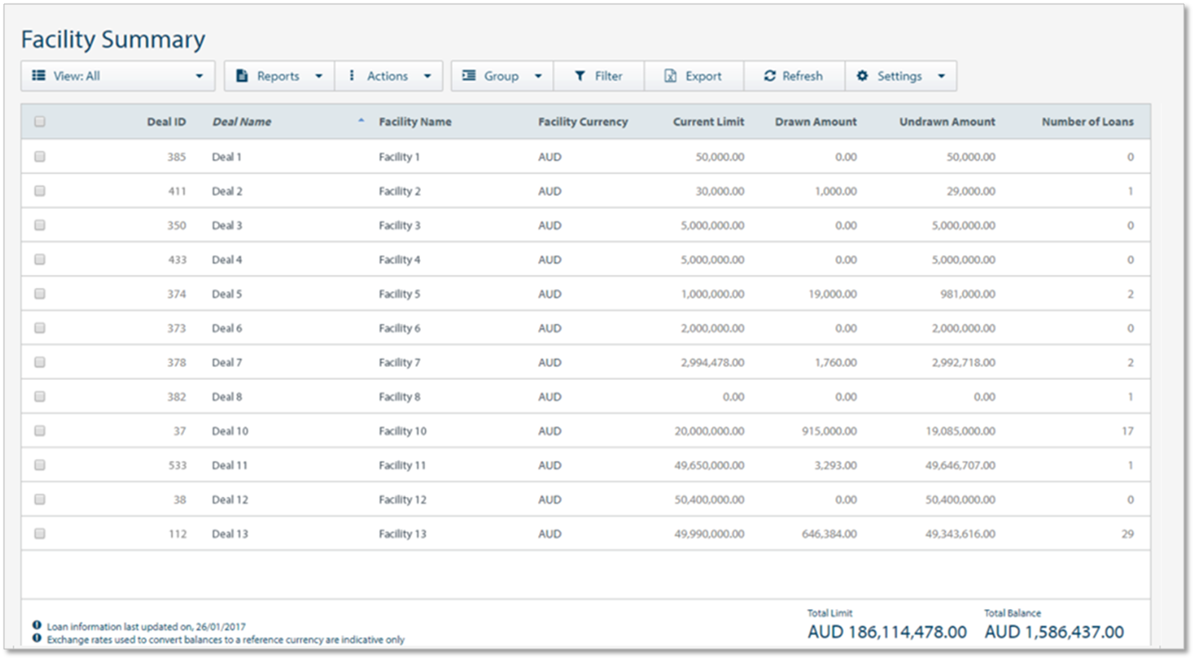Image resolution: width=1195 pixels, height=660 pixels.
Task: Tick the select-all checkbox in table header
Action: (x=40, y=122)
